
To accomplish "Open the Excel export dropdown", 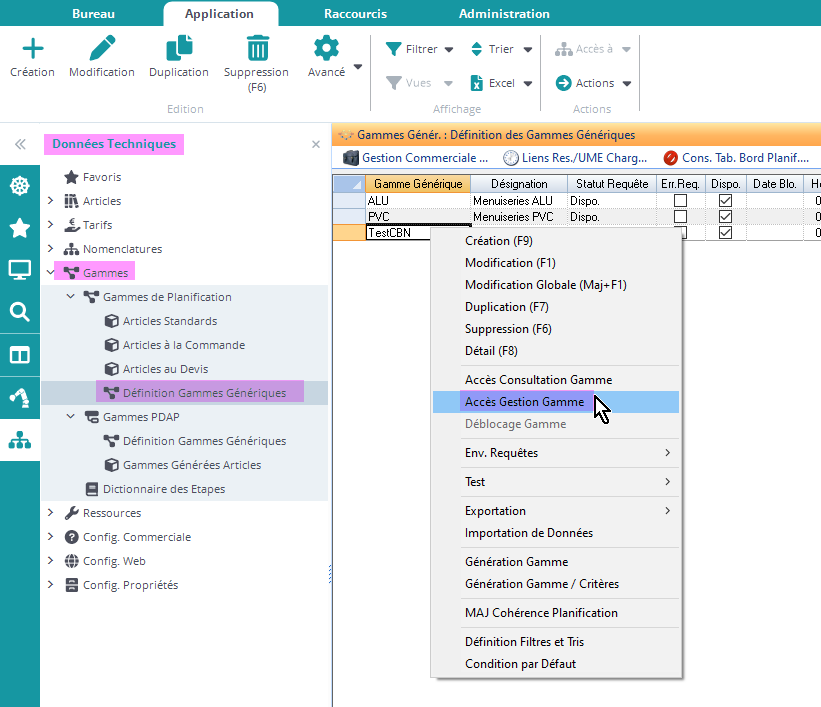I will pos(527,84).
